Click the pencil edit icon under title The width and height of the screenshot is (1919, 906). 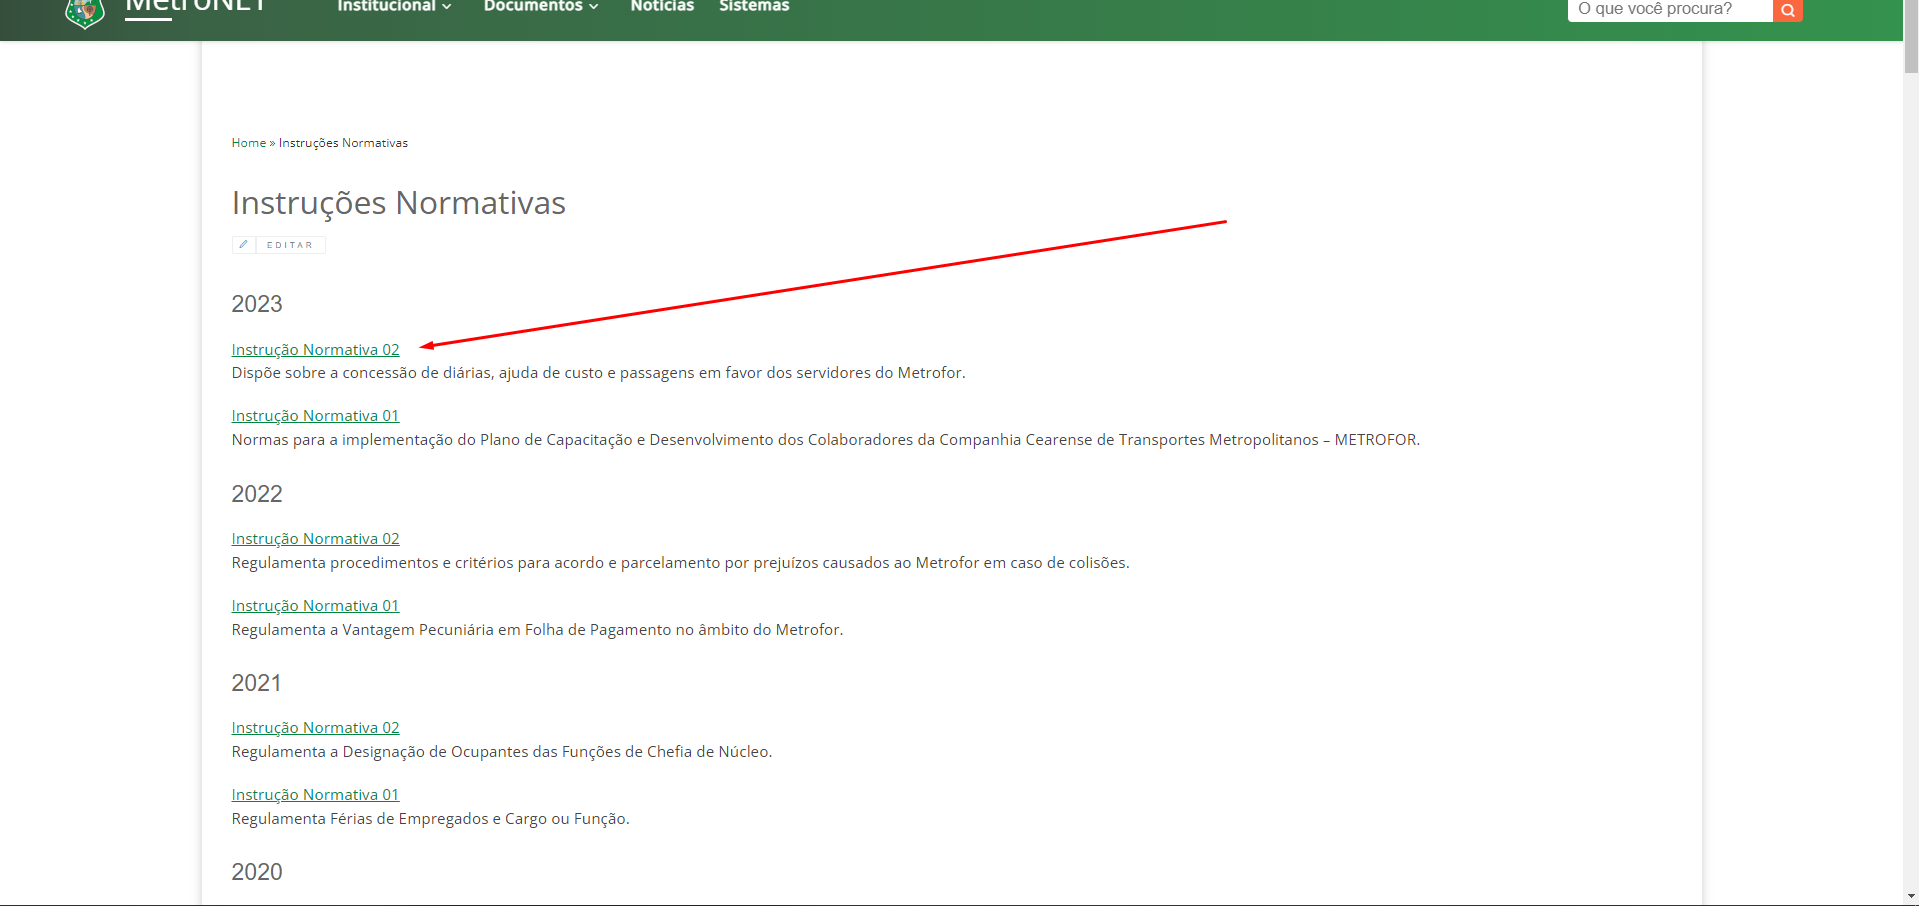(243, 245)
